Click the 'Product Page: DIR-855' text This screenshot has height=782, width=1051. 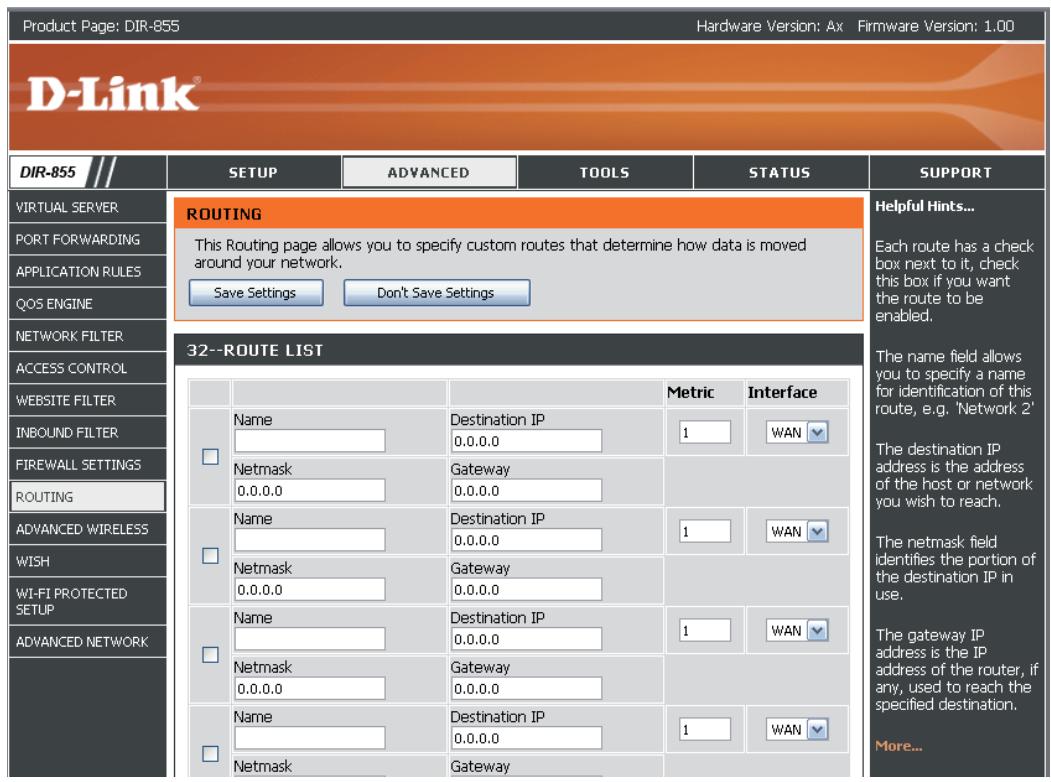tap(101, 26)
